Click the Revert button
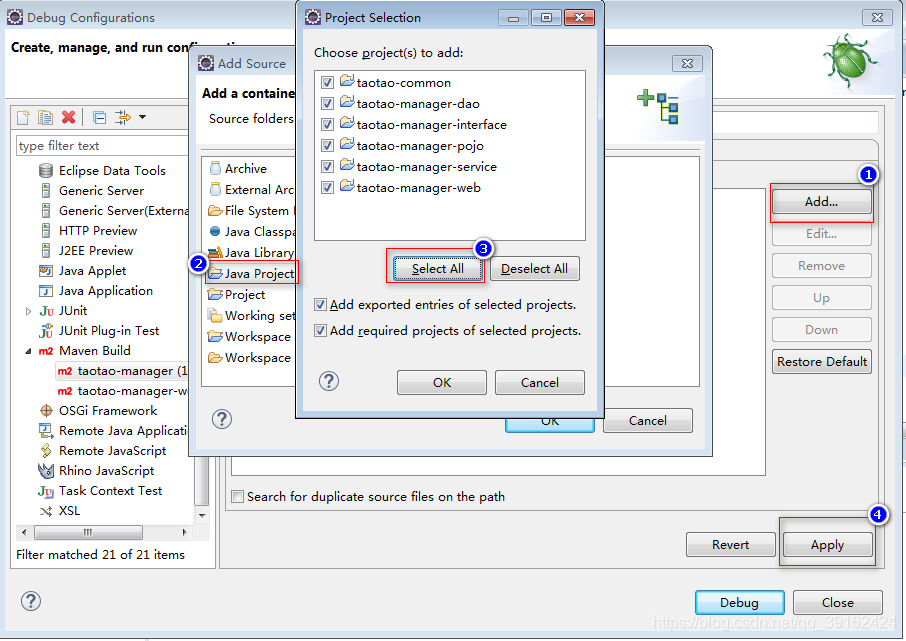The width and height of the screenshot is (906, 641). click(730, 545)
